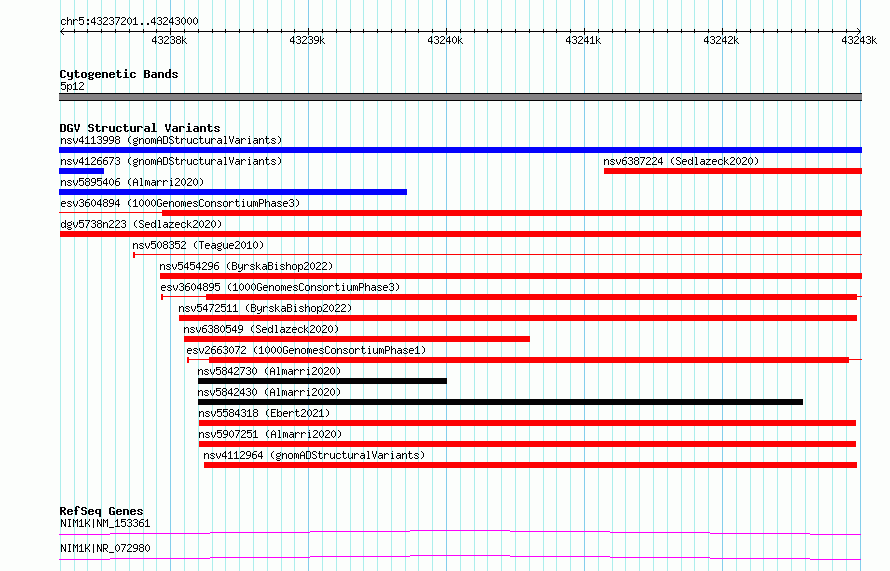890x571 pixels.
Task: Click the red bar for esv2663072
Action: tap(529, 360)
